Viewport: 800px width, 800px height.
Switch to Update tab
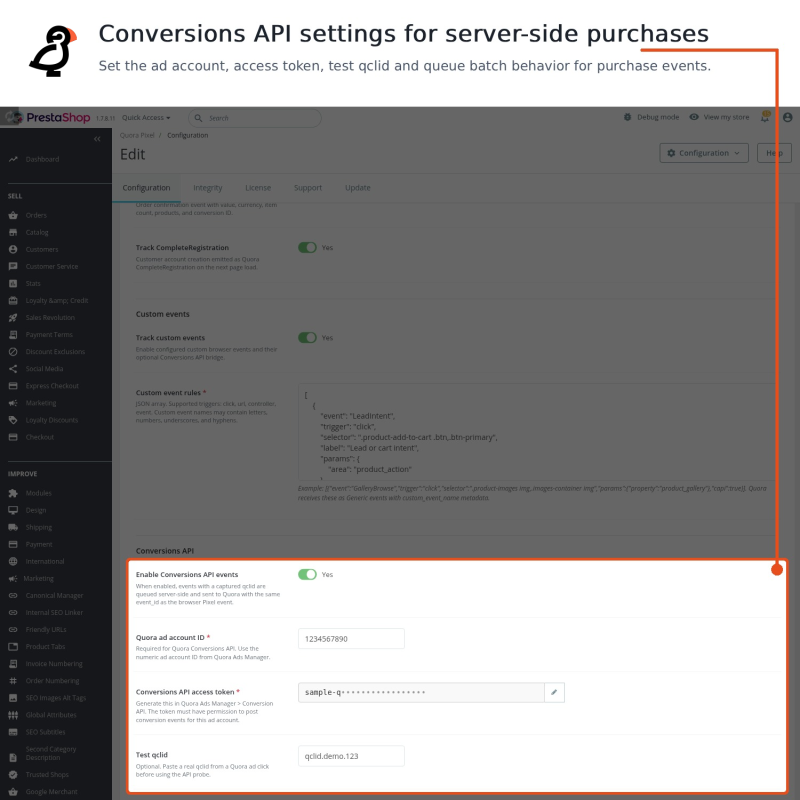[x=358, y=188]
